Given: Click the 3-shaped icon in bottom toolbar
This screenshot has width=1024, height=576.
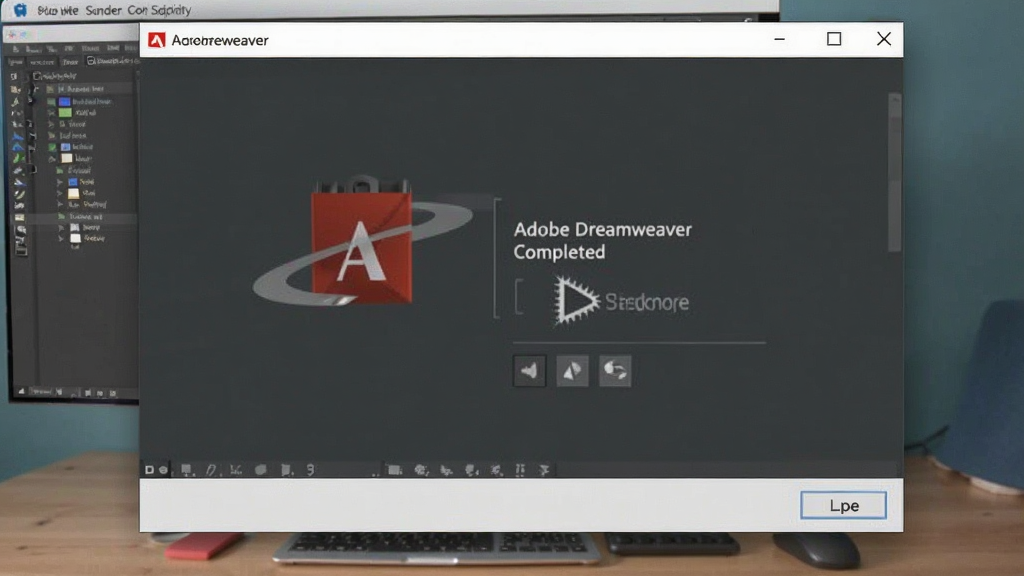Looking at the screenshot, I should [311, 470].
